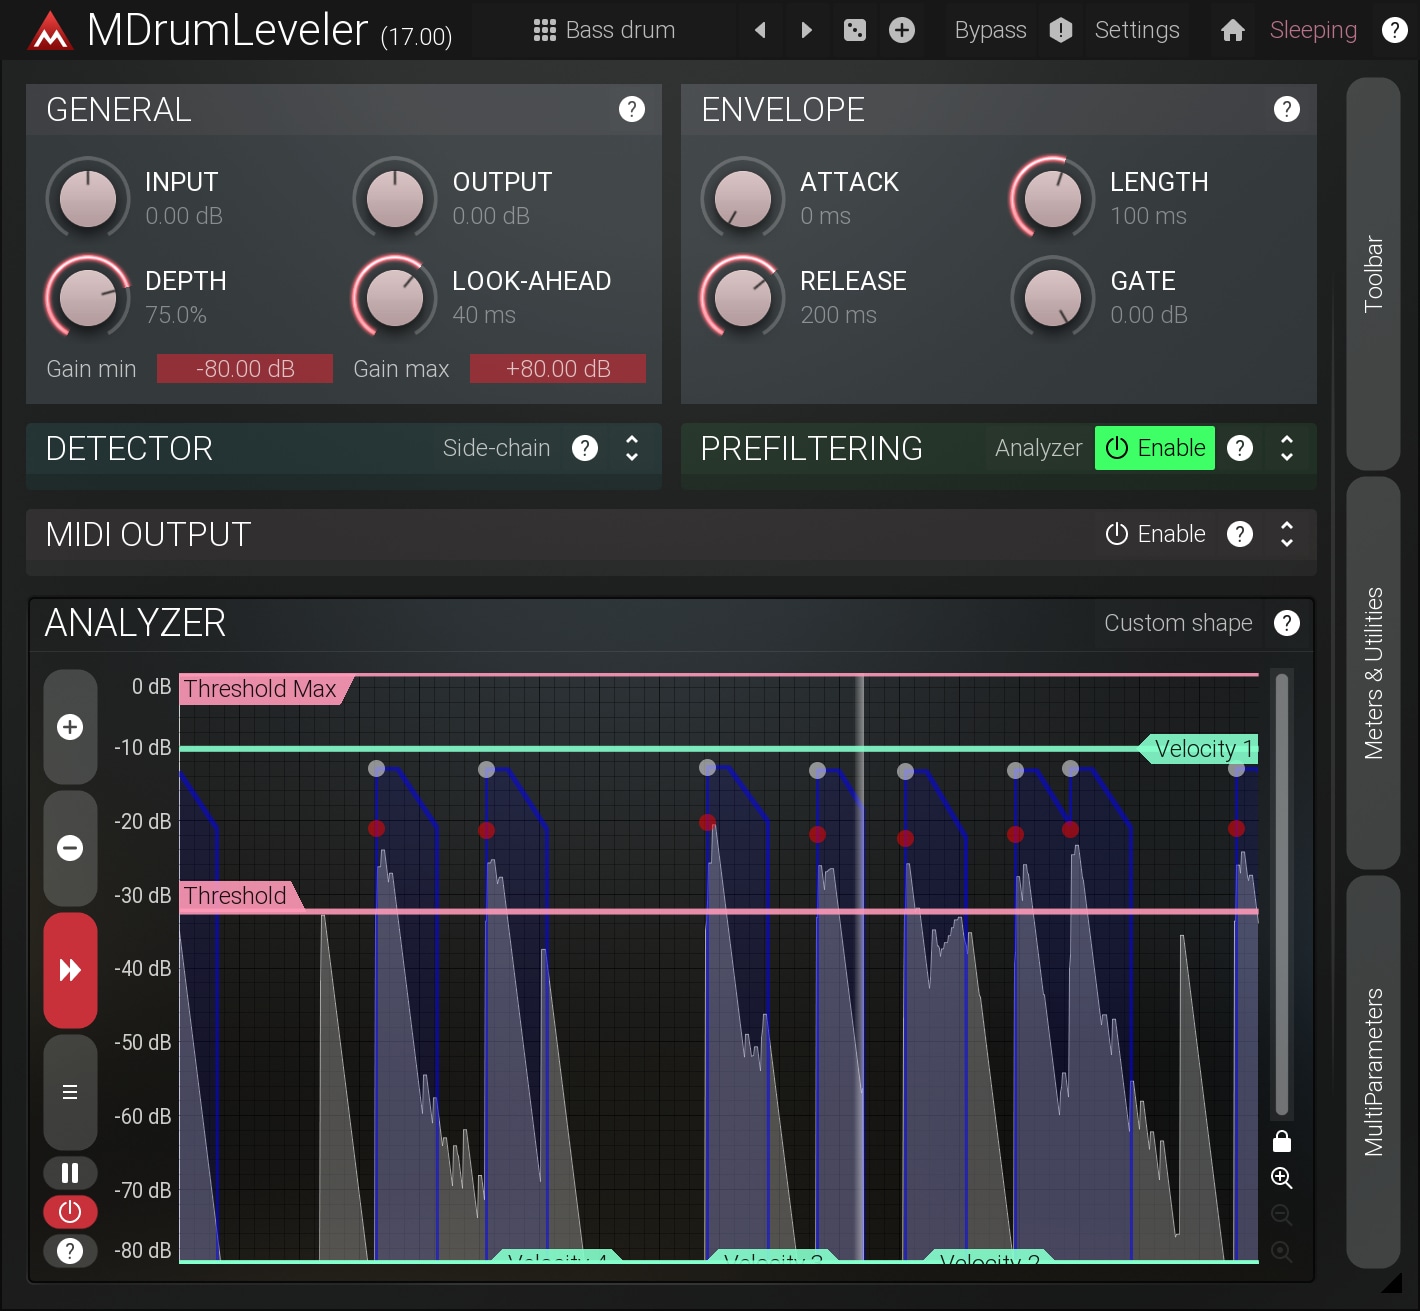Viewport: 1420px width, 1311px height.
Task: Click the home icon in top bar
Action: point(1232,30)
